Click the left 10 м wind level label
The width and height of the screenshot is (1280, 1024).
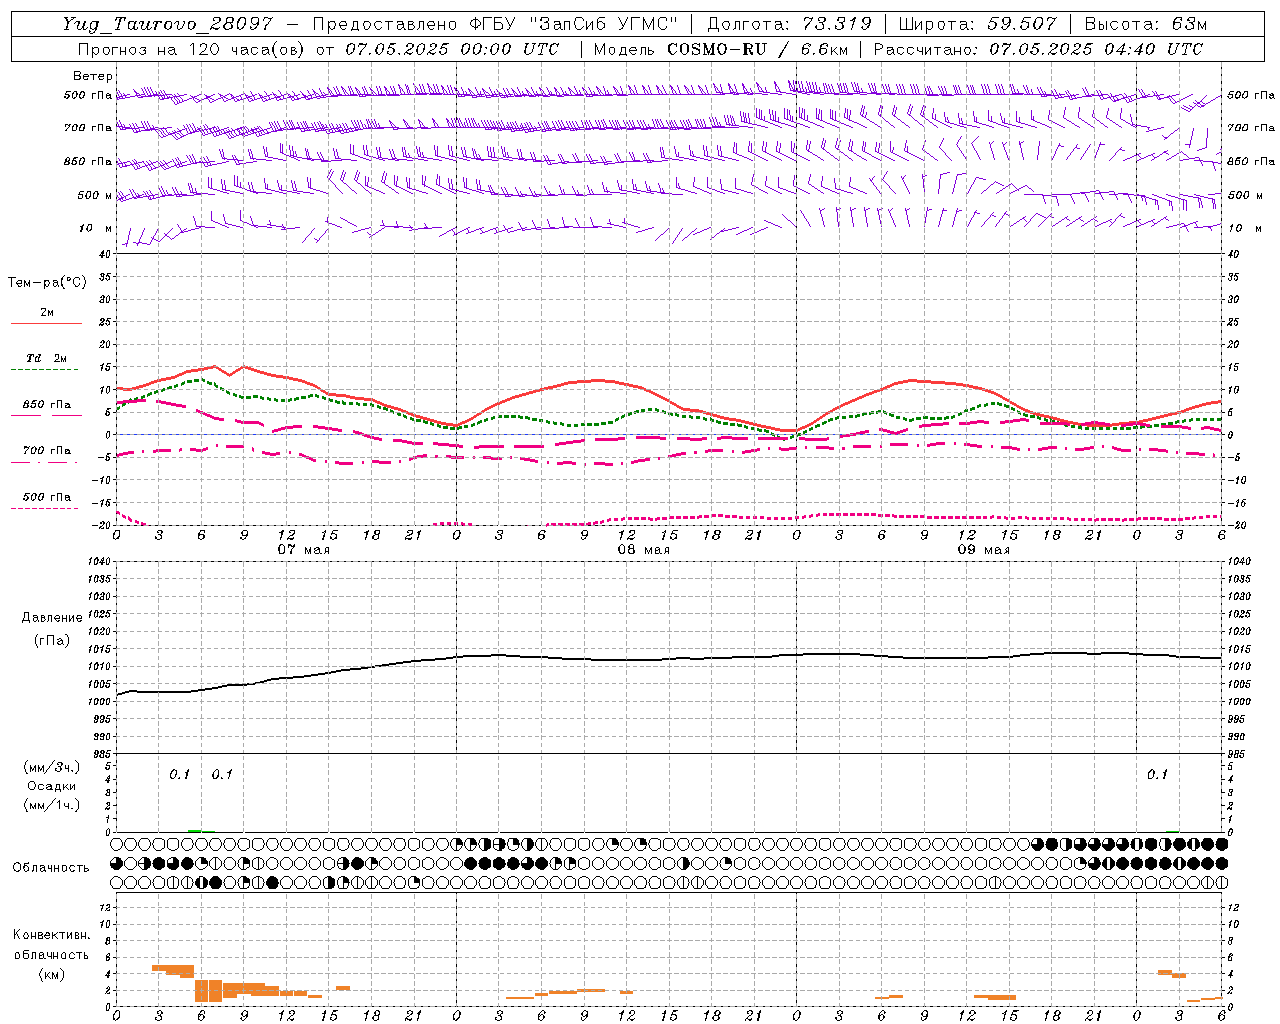[x=96, y=228]
